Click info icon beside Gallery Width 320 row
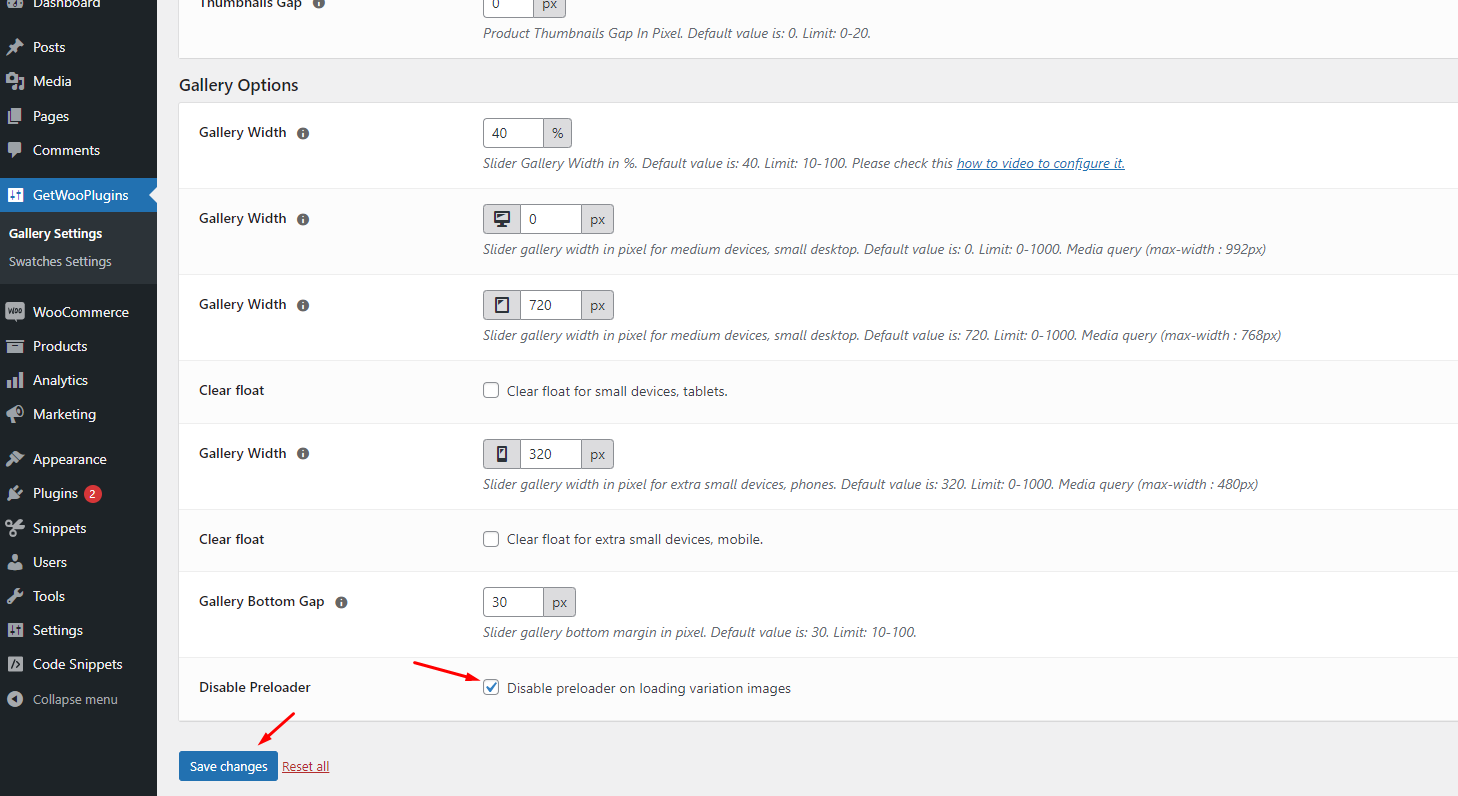This screenshot has height=796, width=1458. click(x=303, y=454)
